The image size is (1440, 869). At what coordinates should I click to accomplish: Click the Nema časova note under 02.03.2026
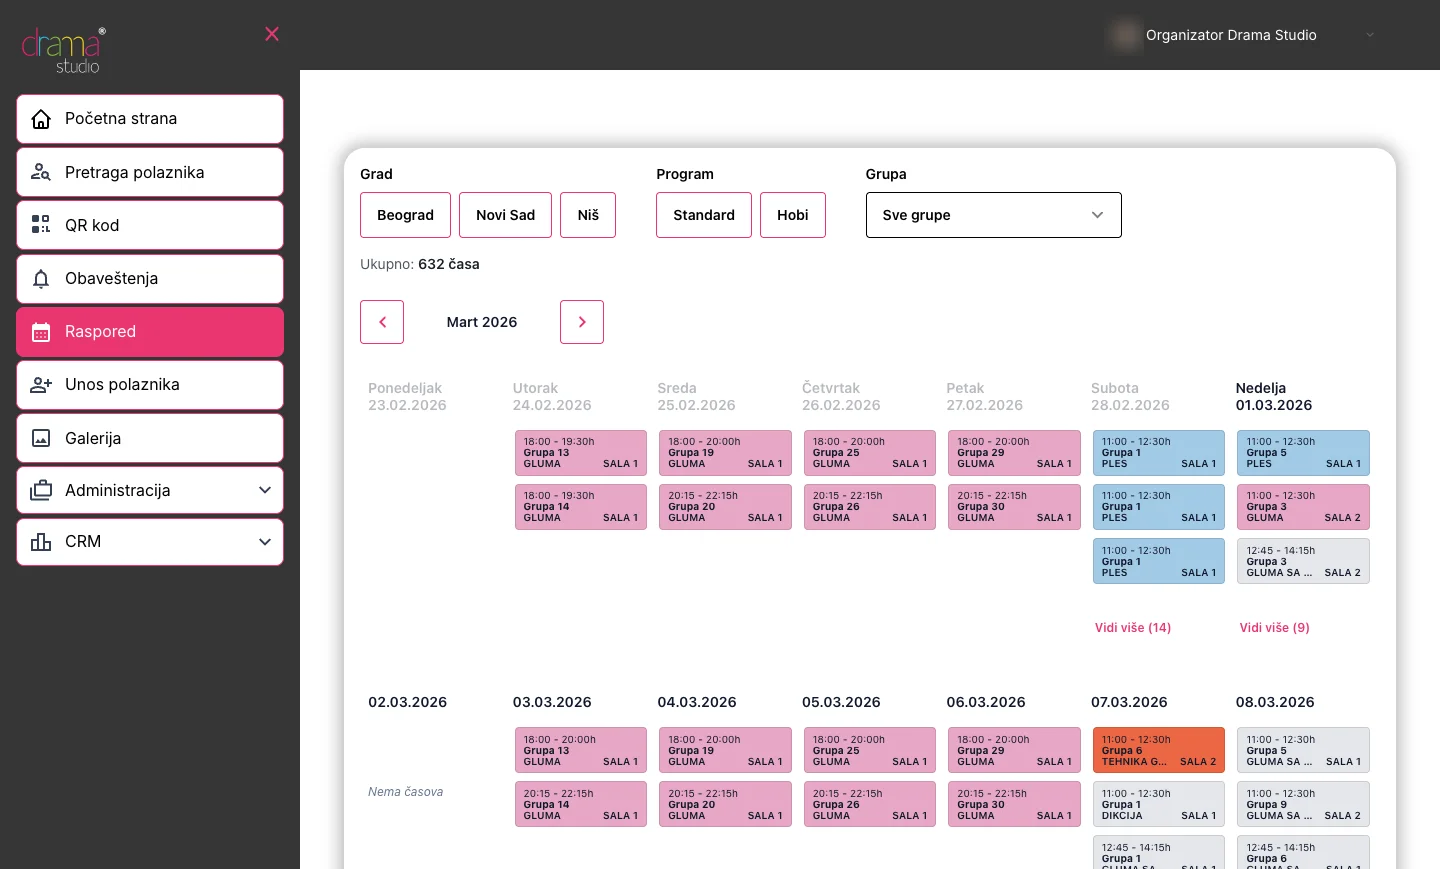[x=406, y=792]
